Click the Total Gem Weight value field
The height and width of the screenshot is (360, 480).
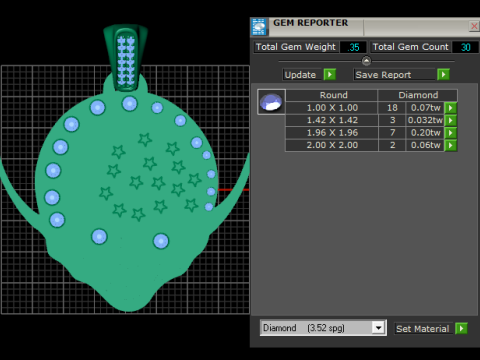pyautogui.click(x=353, y=47)
